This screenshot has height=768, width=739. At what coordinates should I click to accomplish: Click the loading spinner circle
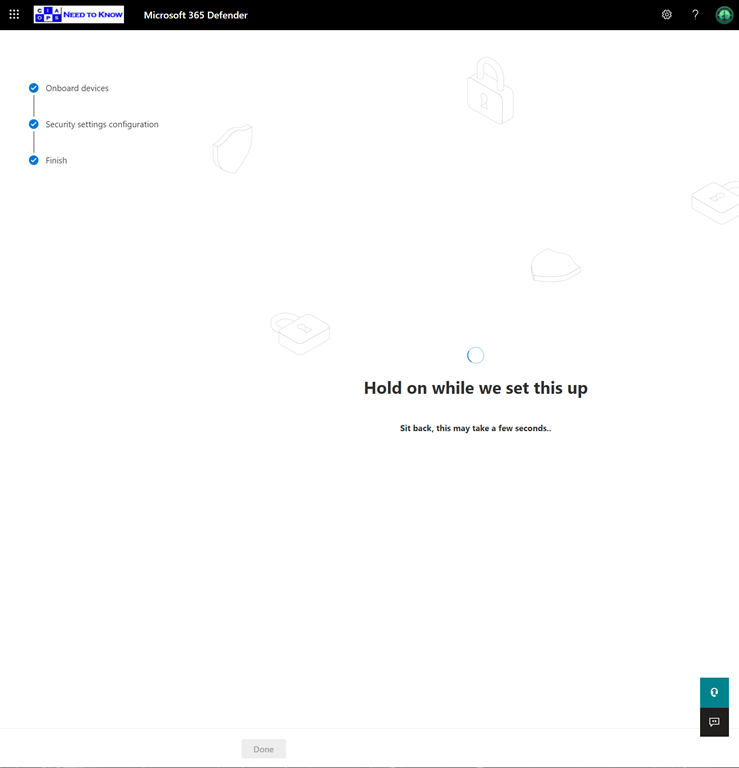[476, 355]
